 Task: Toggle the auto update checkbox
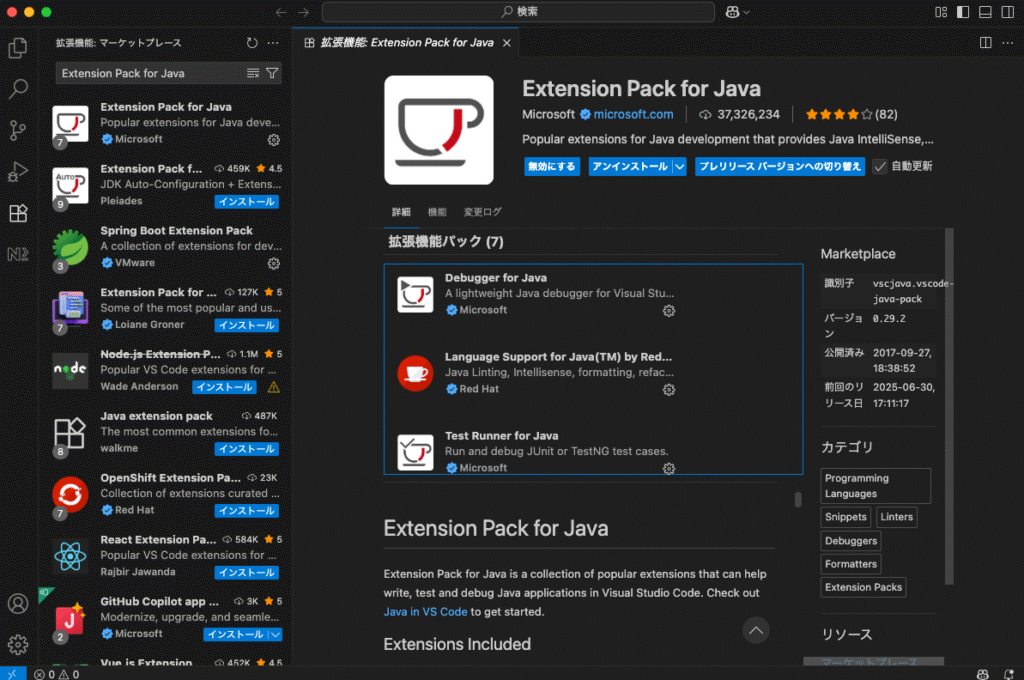pyautogui.click(x=880, y=167)
